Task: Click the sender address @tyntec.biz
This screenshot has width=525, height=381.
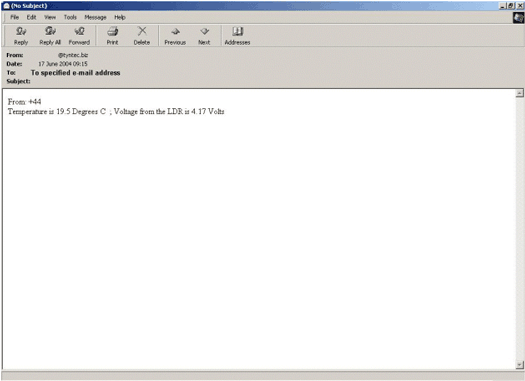Action: [x=73, y=55]
